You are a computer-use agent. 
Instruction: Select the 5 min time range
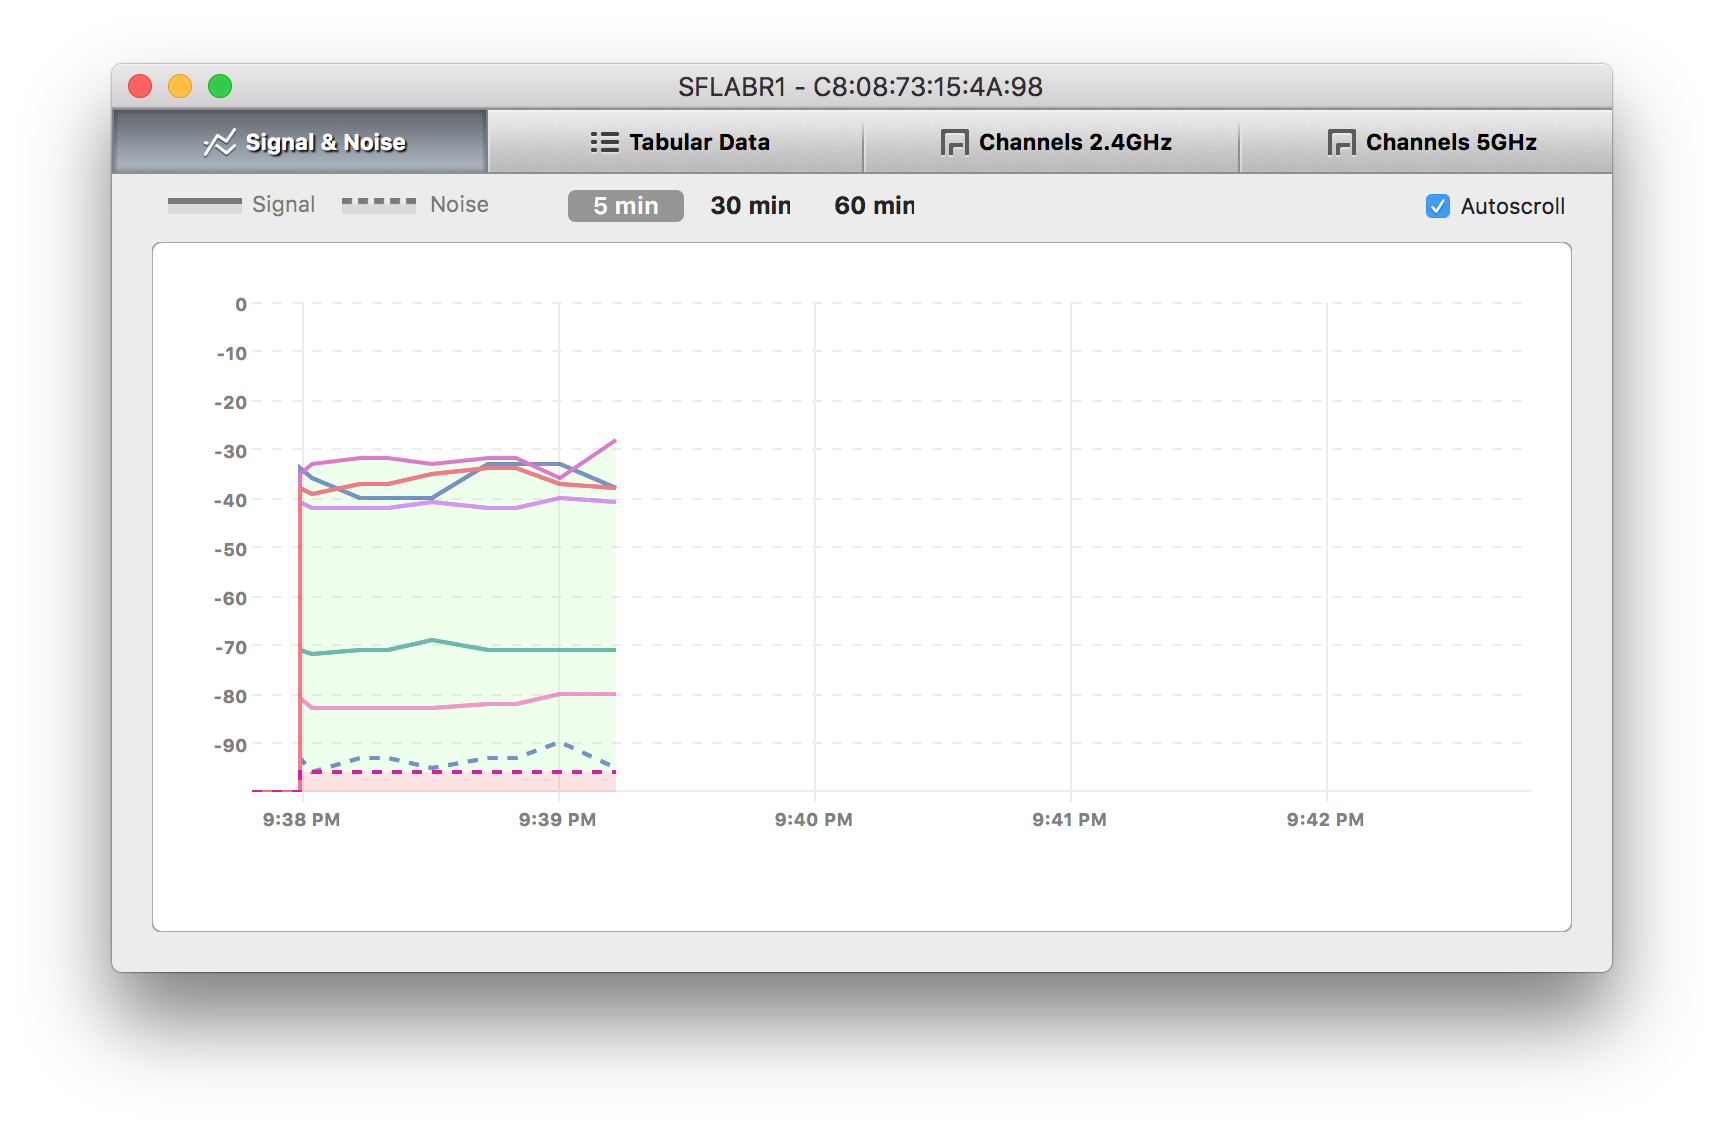[626, 206]
